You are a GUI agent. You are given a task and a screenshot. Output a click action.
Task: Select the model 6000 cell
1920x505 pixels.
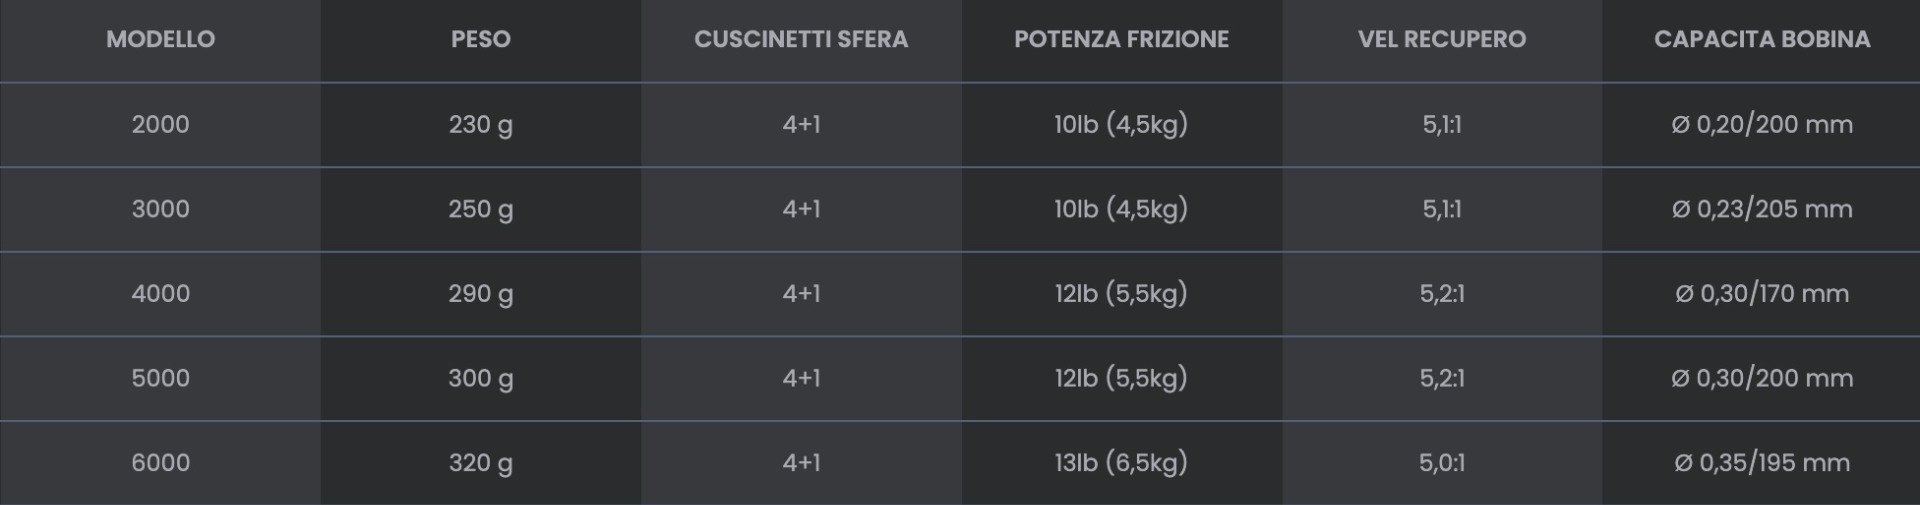(160, 462)
